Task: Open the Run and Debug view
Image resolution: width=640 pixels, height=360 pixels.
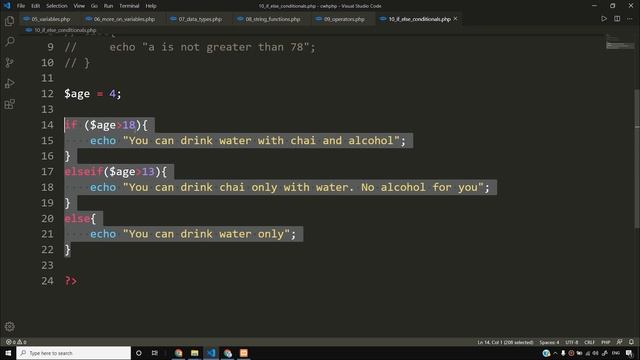Action: coord(9,83)
